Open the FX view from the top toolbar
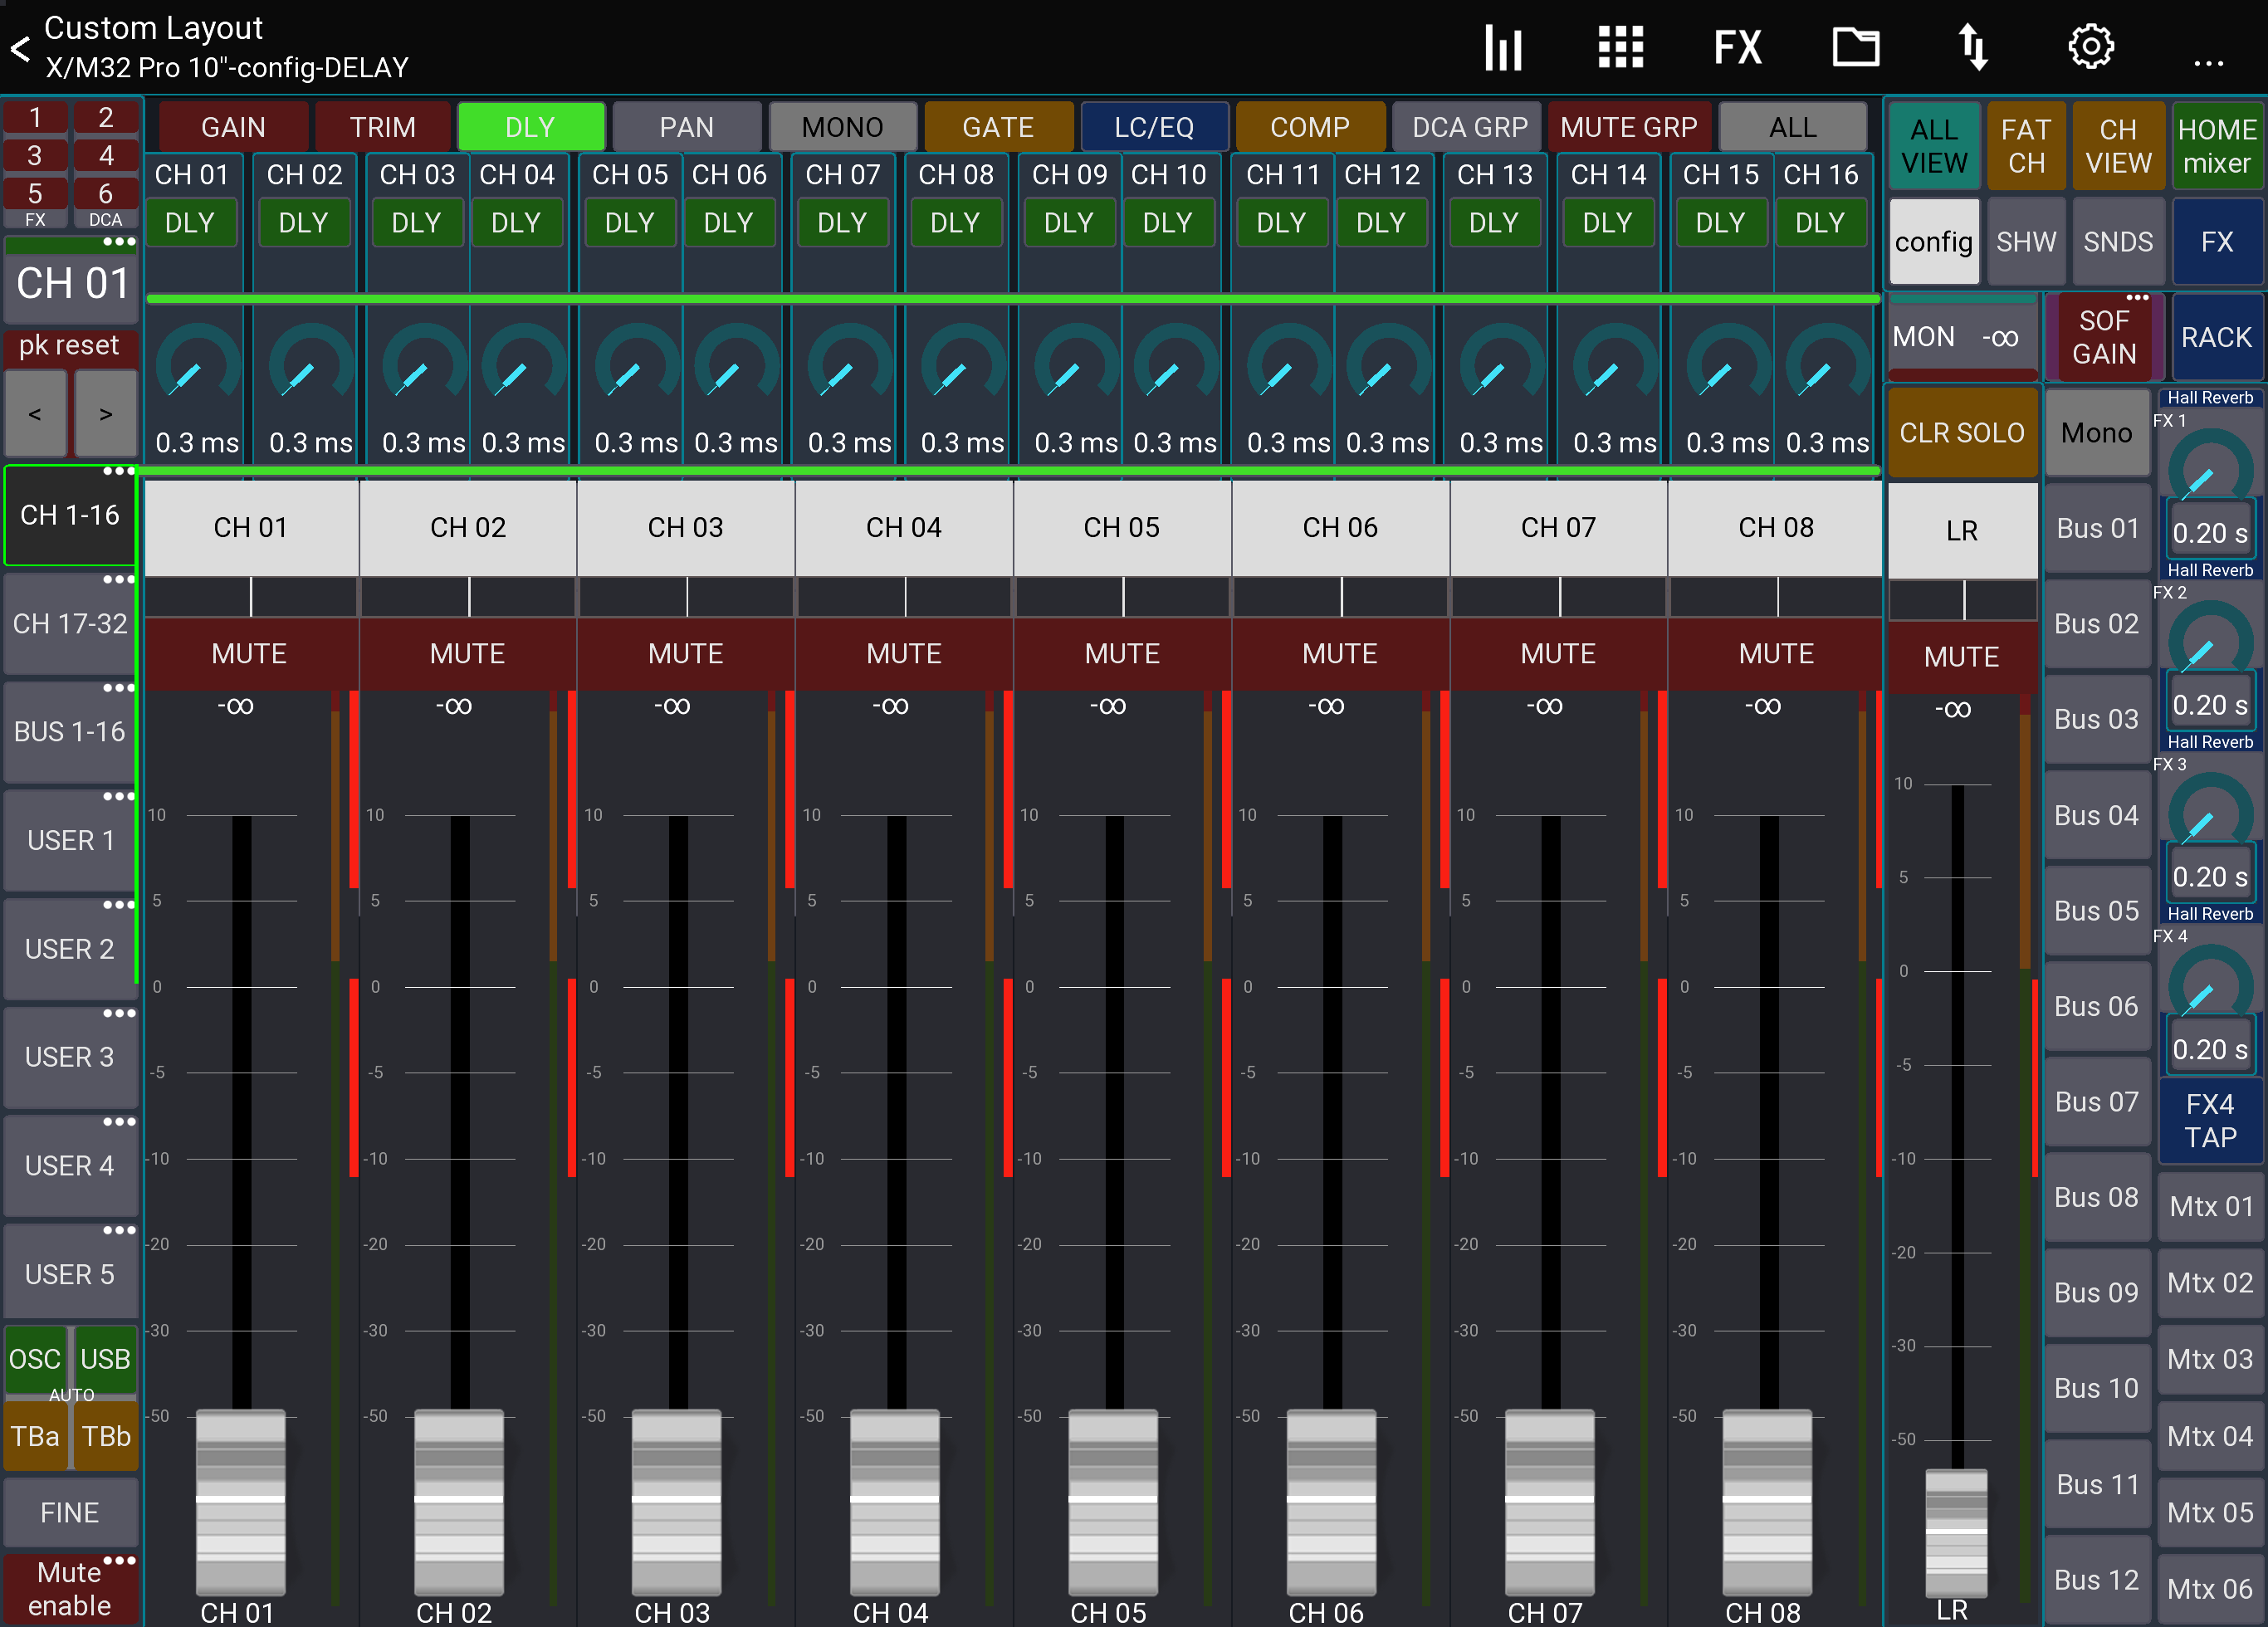This screenshot has height=1627, width=2268. click(1738, 46)
